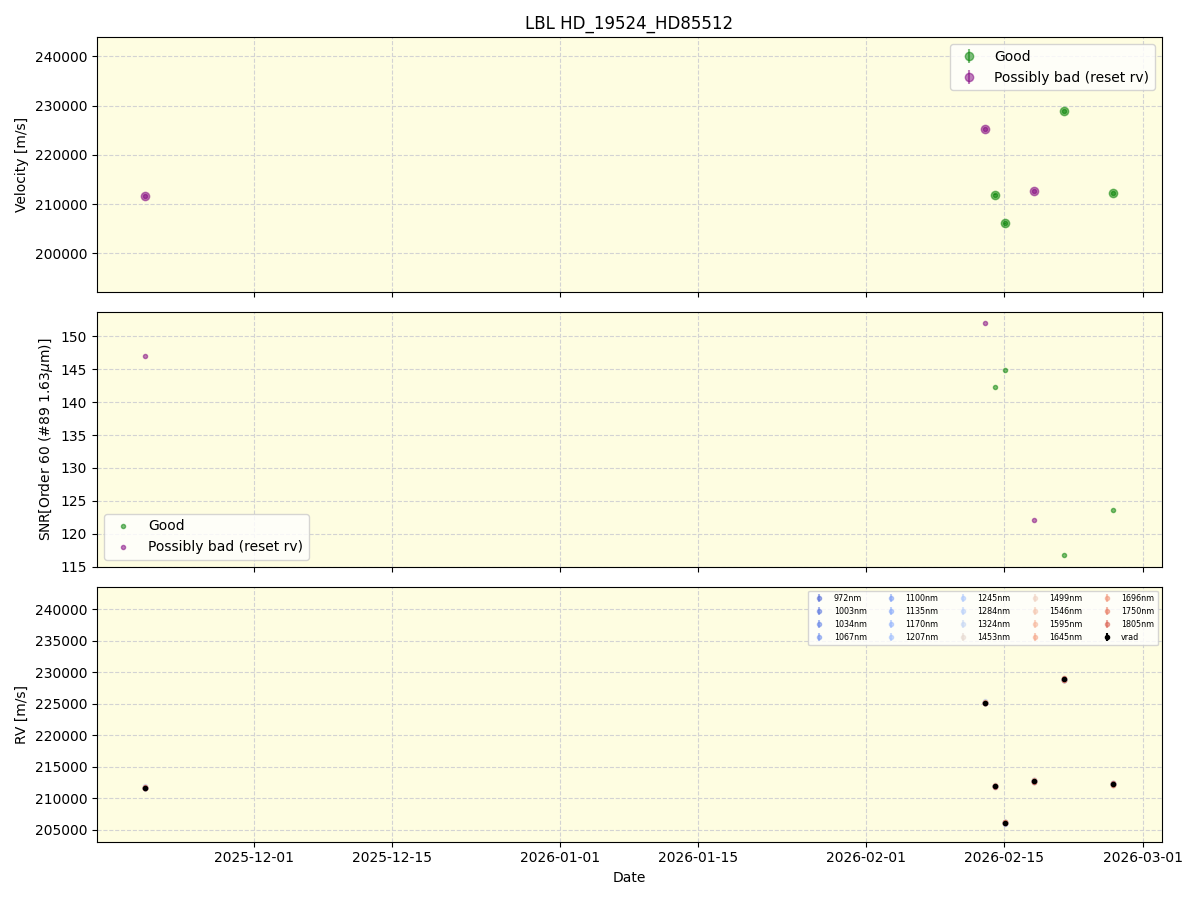Screen dimensions: 1200x900
Task: Click the last black point in RV panel
Action: click(x=1113, y=784)
